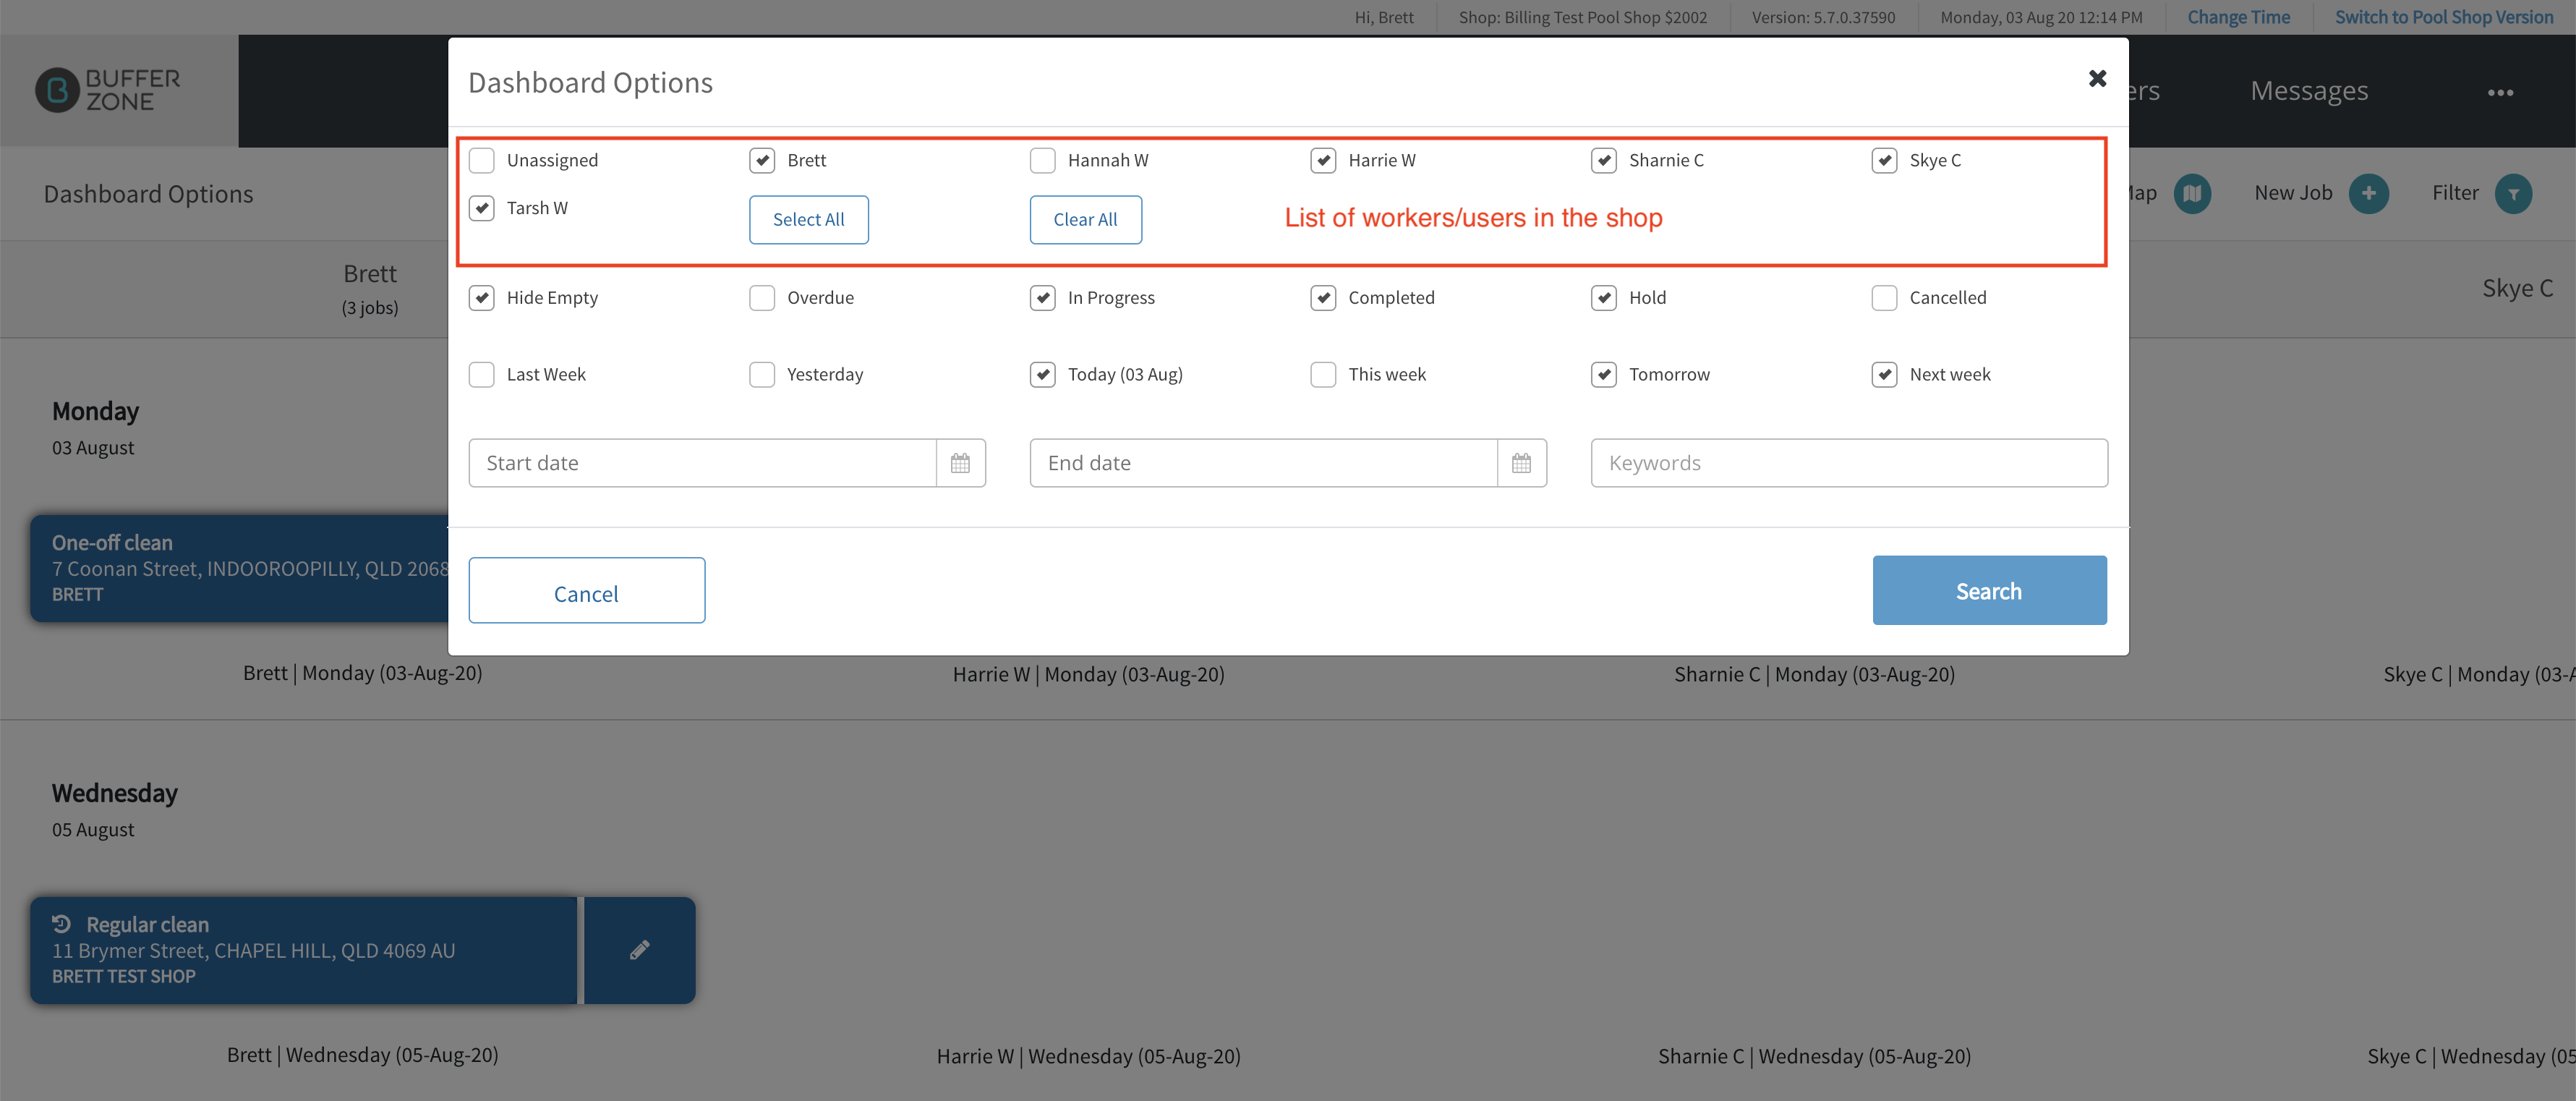Edit Regular clean job with pencil icon
The width and height of the screenshot is (2576, 1101).
(640, 950)
